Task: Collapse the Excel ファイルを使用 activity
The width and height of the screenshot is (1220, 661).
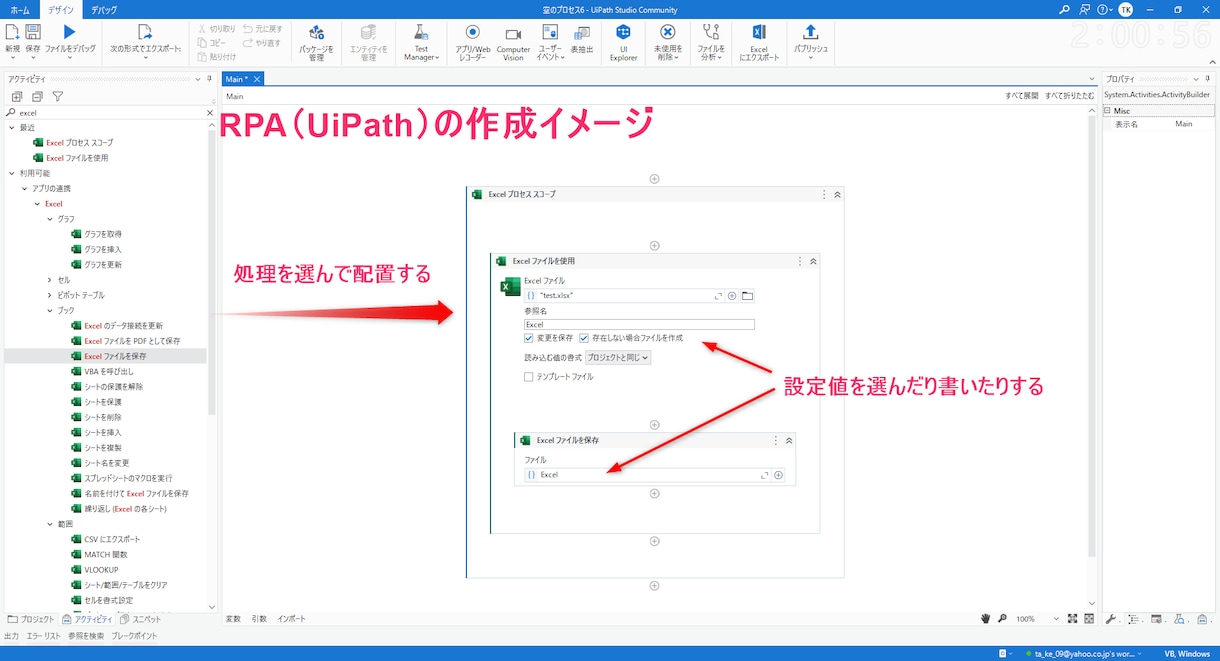Action: coord(813,261)
